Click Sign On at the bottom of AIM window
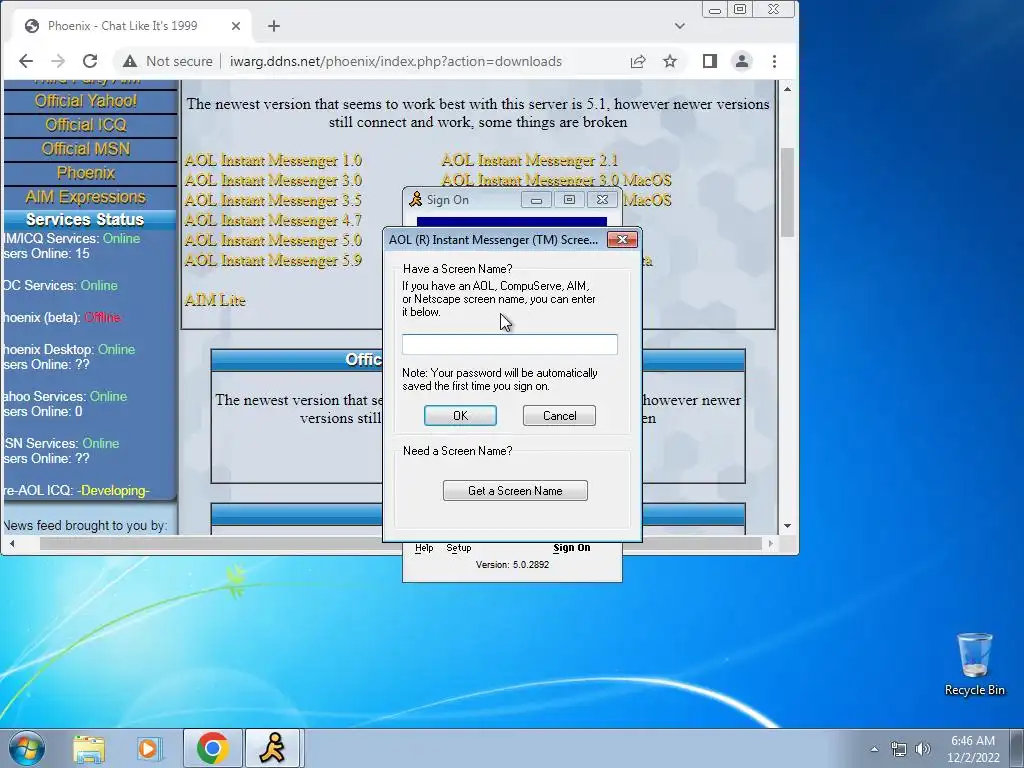Viewport: 1024px width, 768px height. click(x=571, y=548)
